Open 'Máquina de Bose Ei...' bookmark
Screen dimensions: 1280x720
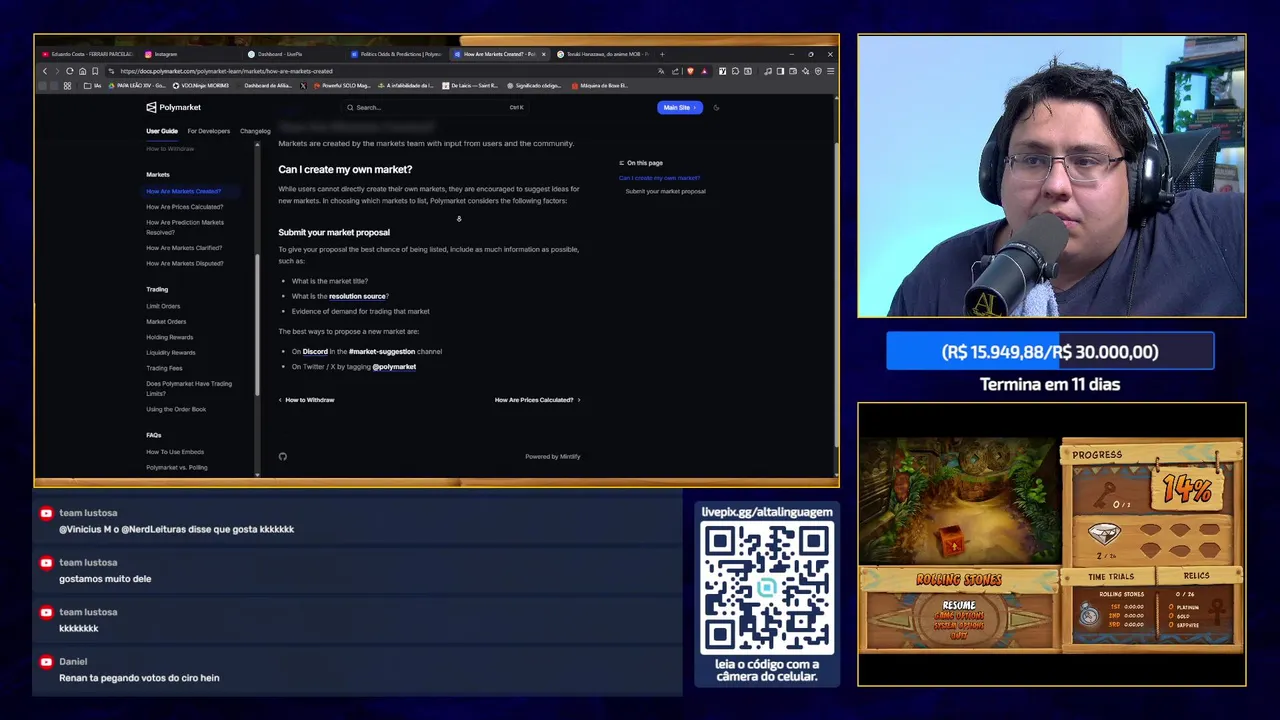coord(600,86)
